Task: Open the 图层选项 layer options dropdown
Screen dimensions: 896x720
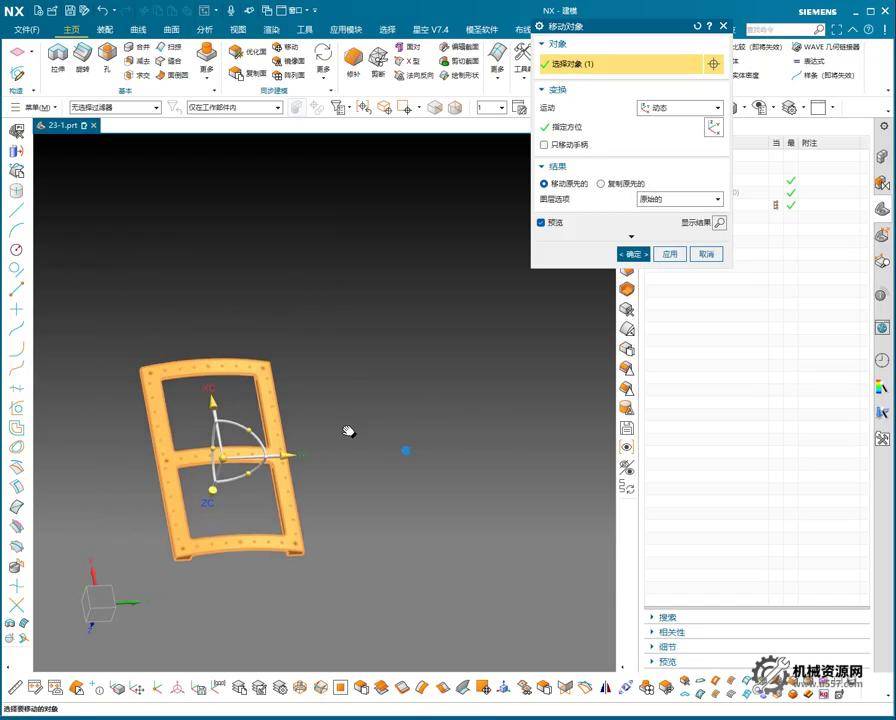Action: (680, 200)
